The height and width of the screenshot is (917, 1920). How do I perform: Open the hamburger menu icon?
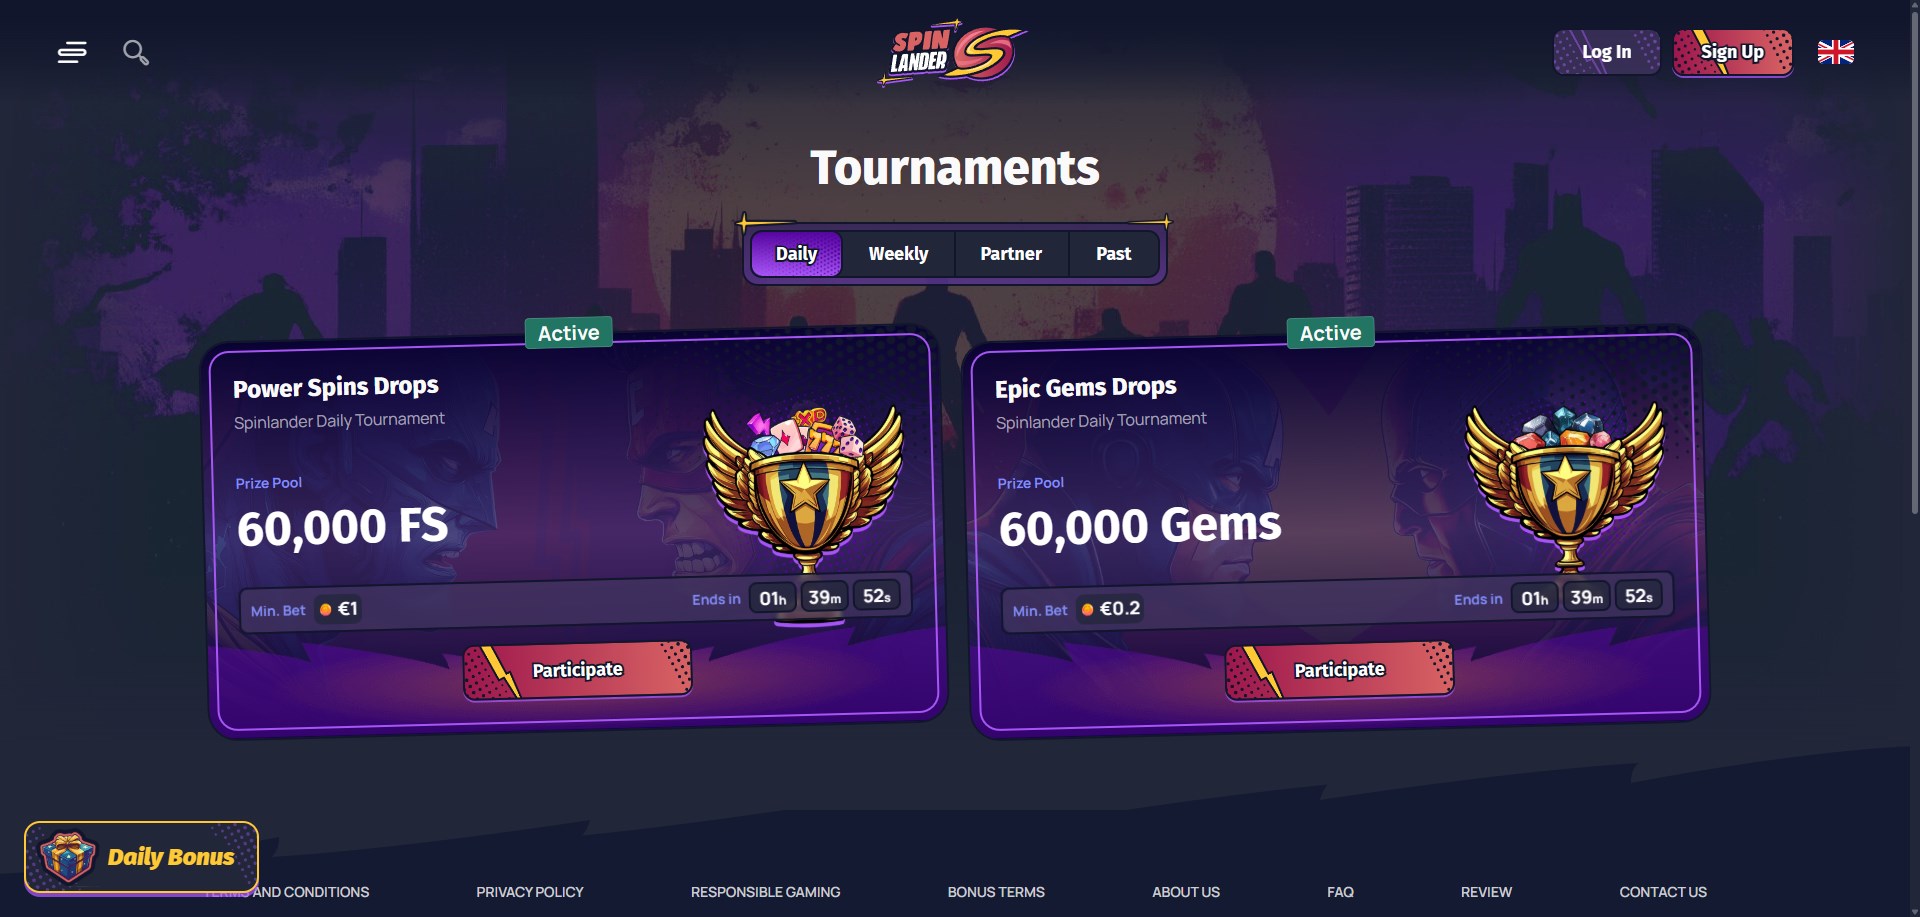[72, 52]
